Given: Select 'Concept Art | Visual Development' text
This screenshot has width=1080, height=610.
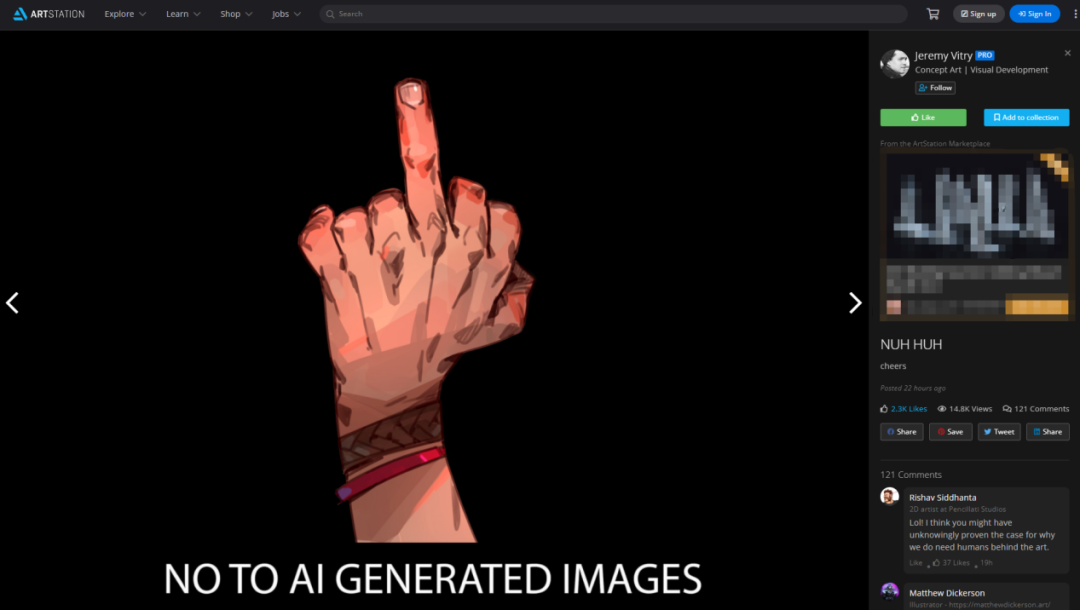Looking at the screenshot, I should (982, 70).
